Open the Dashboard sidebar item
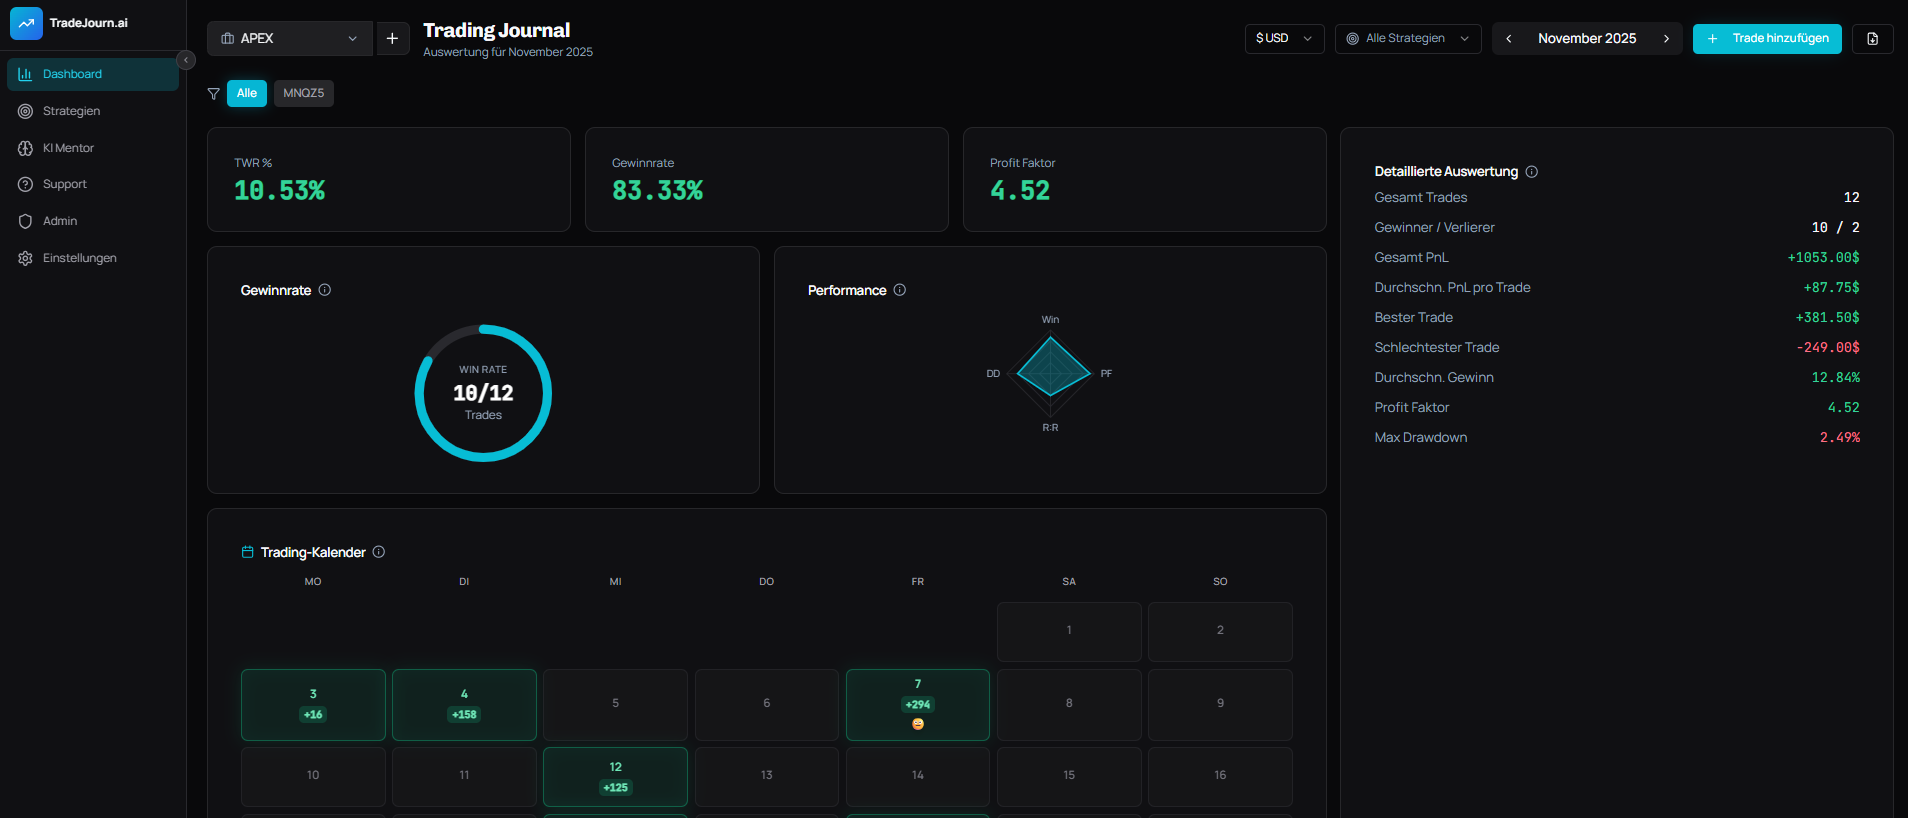The height and width of the screenshot is (818, 1908). [x=93, y=74]
